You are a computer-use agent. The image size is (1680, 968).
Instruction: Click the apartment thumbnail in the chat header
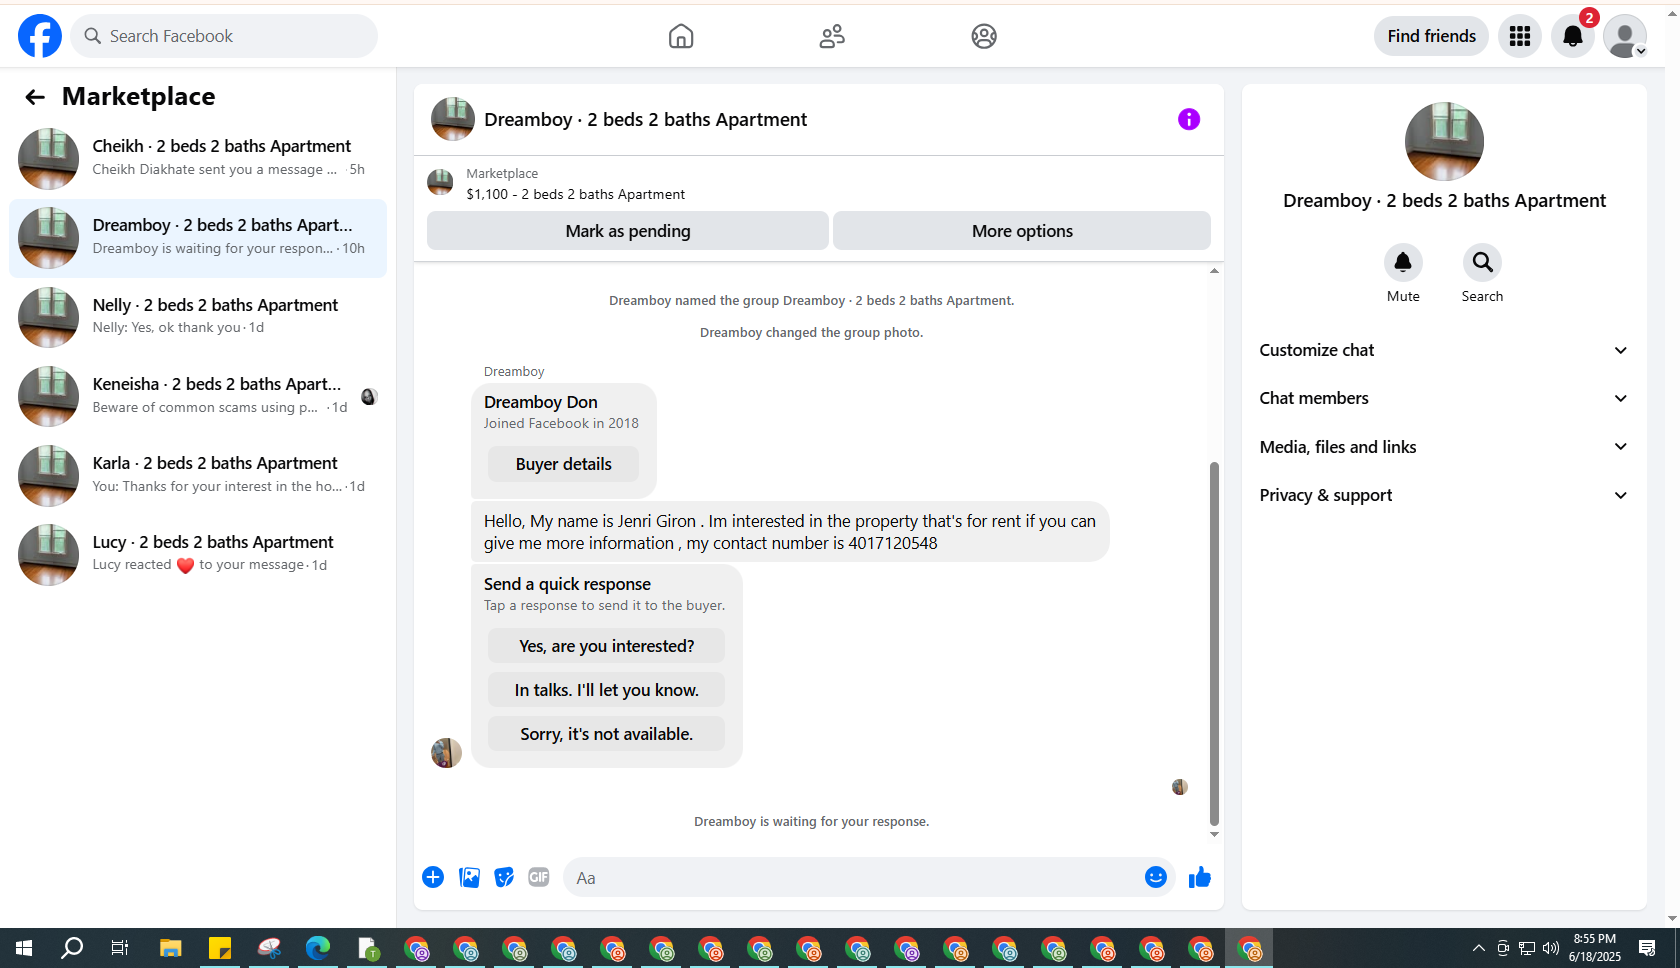click(x=453, y=119)
